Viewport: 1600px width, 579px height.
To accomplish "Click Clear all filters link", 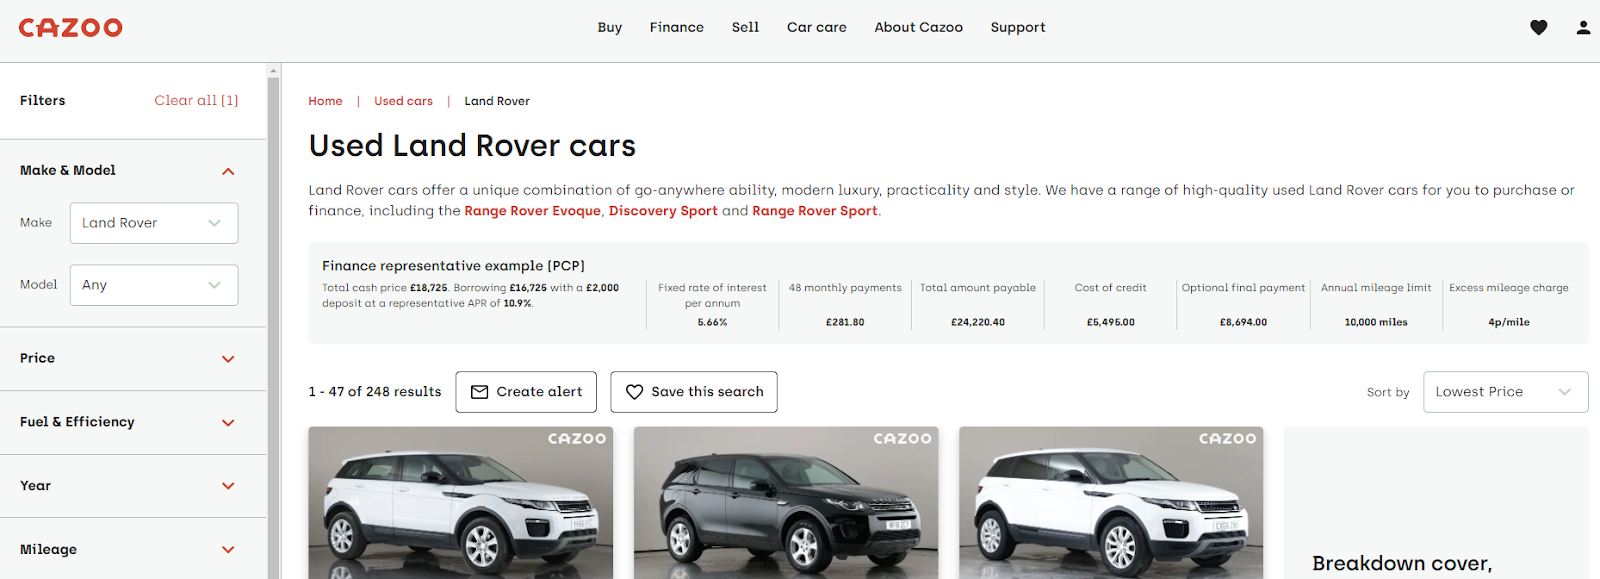I will (x=196, y=101).
